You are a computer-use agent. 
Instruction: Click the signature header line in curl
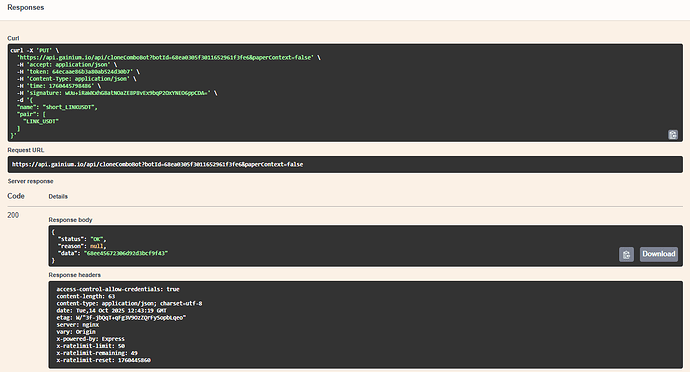tap(117, 93)
